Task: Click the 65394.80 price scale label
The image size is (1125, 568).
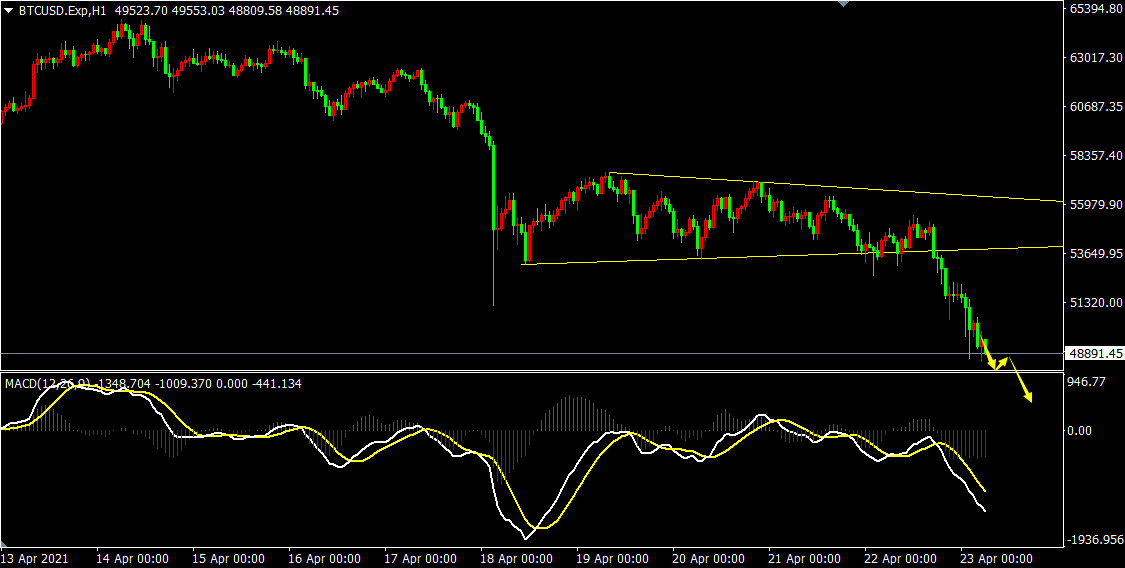Action: (1095, 9)
